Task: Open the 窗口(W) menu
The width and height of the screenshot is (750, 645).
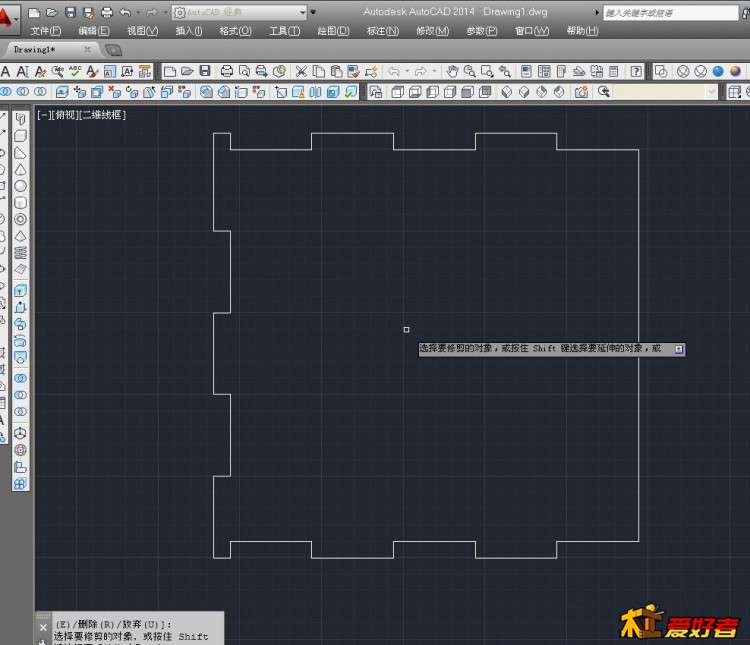Action: (x=532, y=31)
